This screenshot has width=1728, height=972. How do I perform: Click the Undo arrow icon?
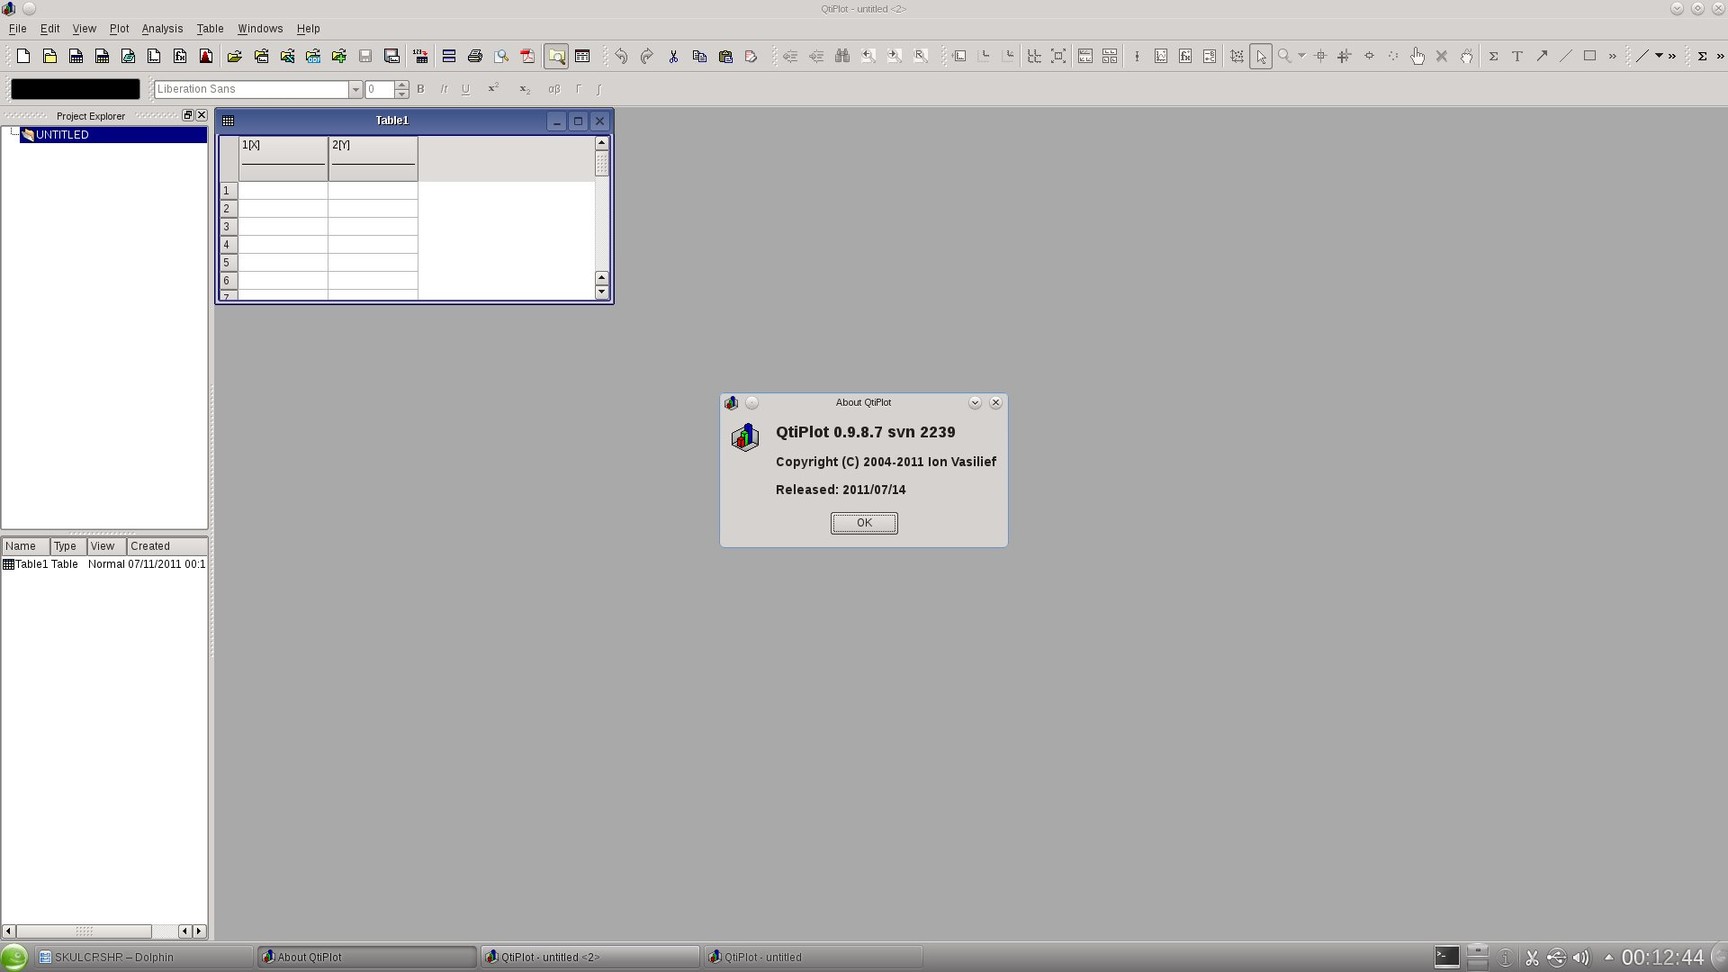coord(621,56)
